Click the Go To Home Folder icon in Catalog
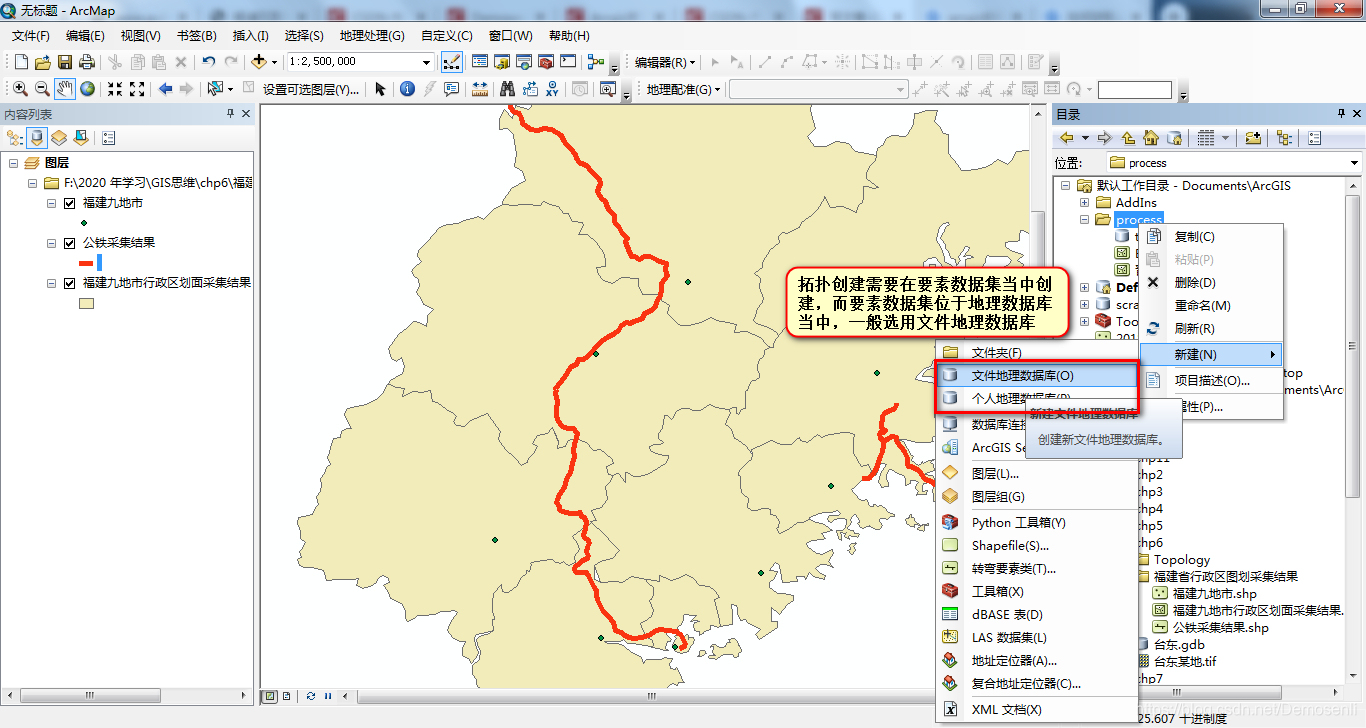This screenshot has height=728, width=1366. (x=1150, y=138)
